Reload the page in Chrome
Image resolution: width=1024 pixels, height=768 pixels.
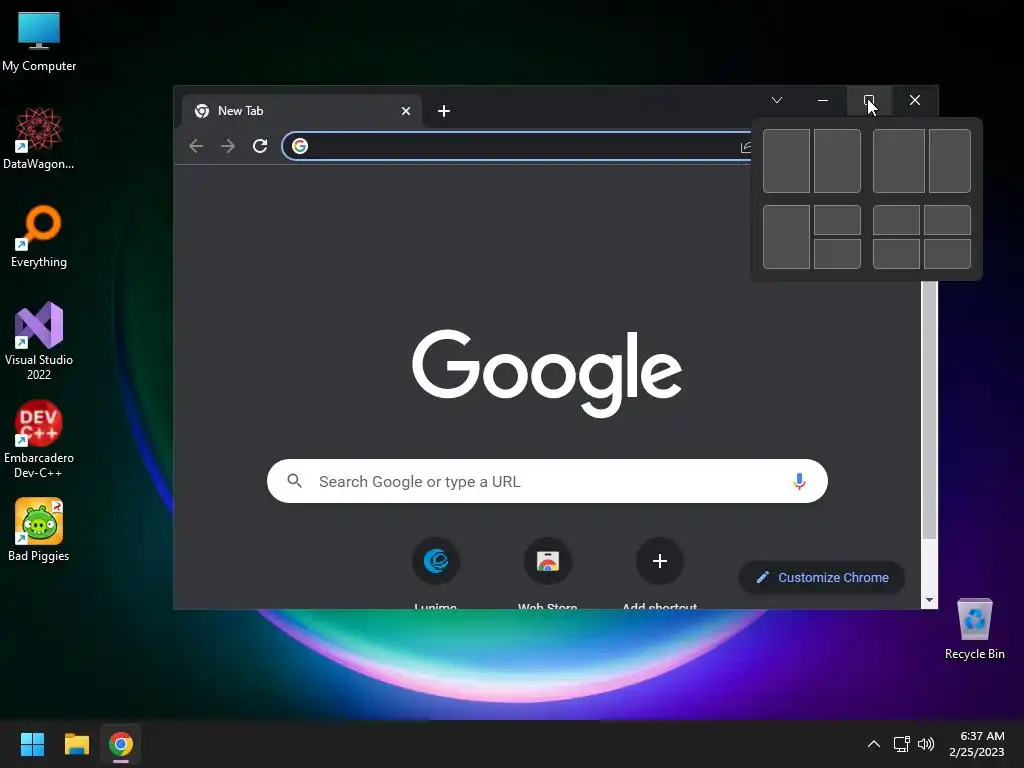pyautogui.click(x=260, y=146)
